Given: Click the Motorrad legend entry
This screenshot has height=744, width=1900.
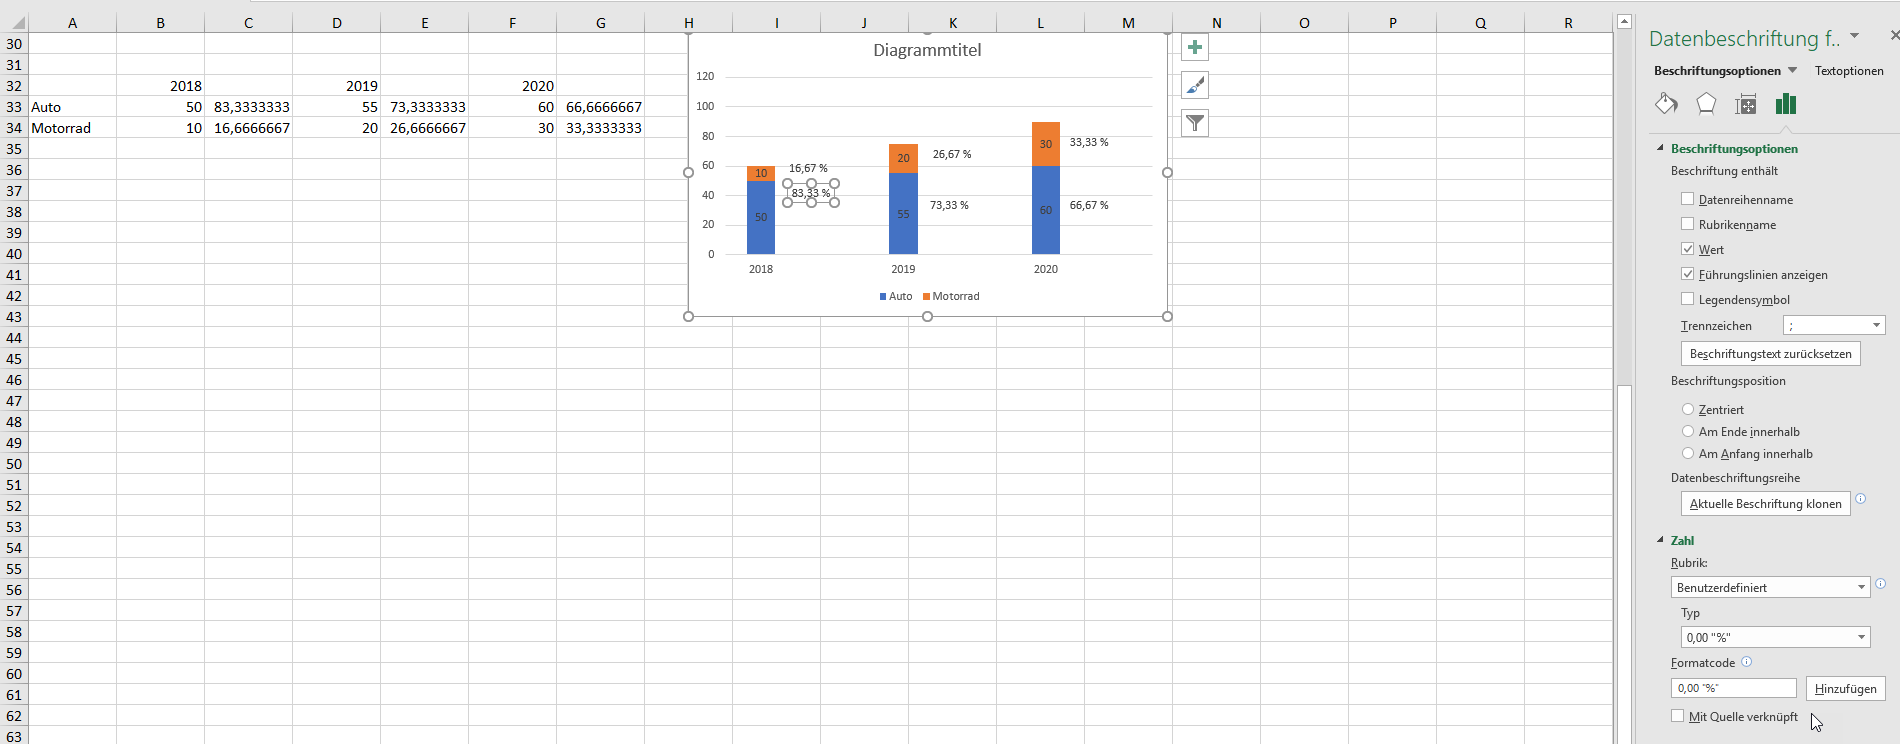Looking at the screenshot, I should [951, 296].
